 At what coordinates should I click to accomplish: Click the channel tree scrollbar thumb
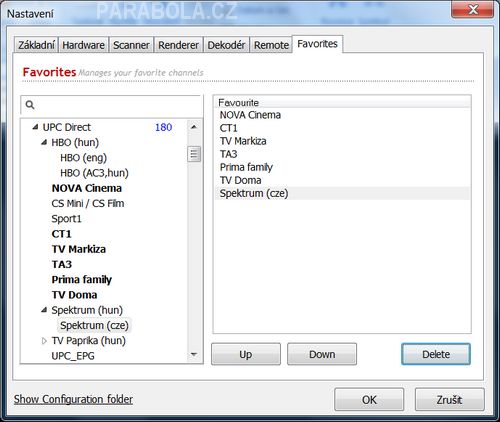194,154
